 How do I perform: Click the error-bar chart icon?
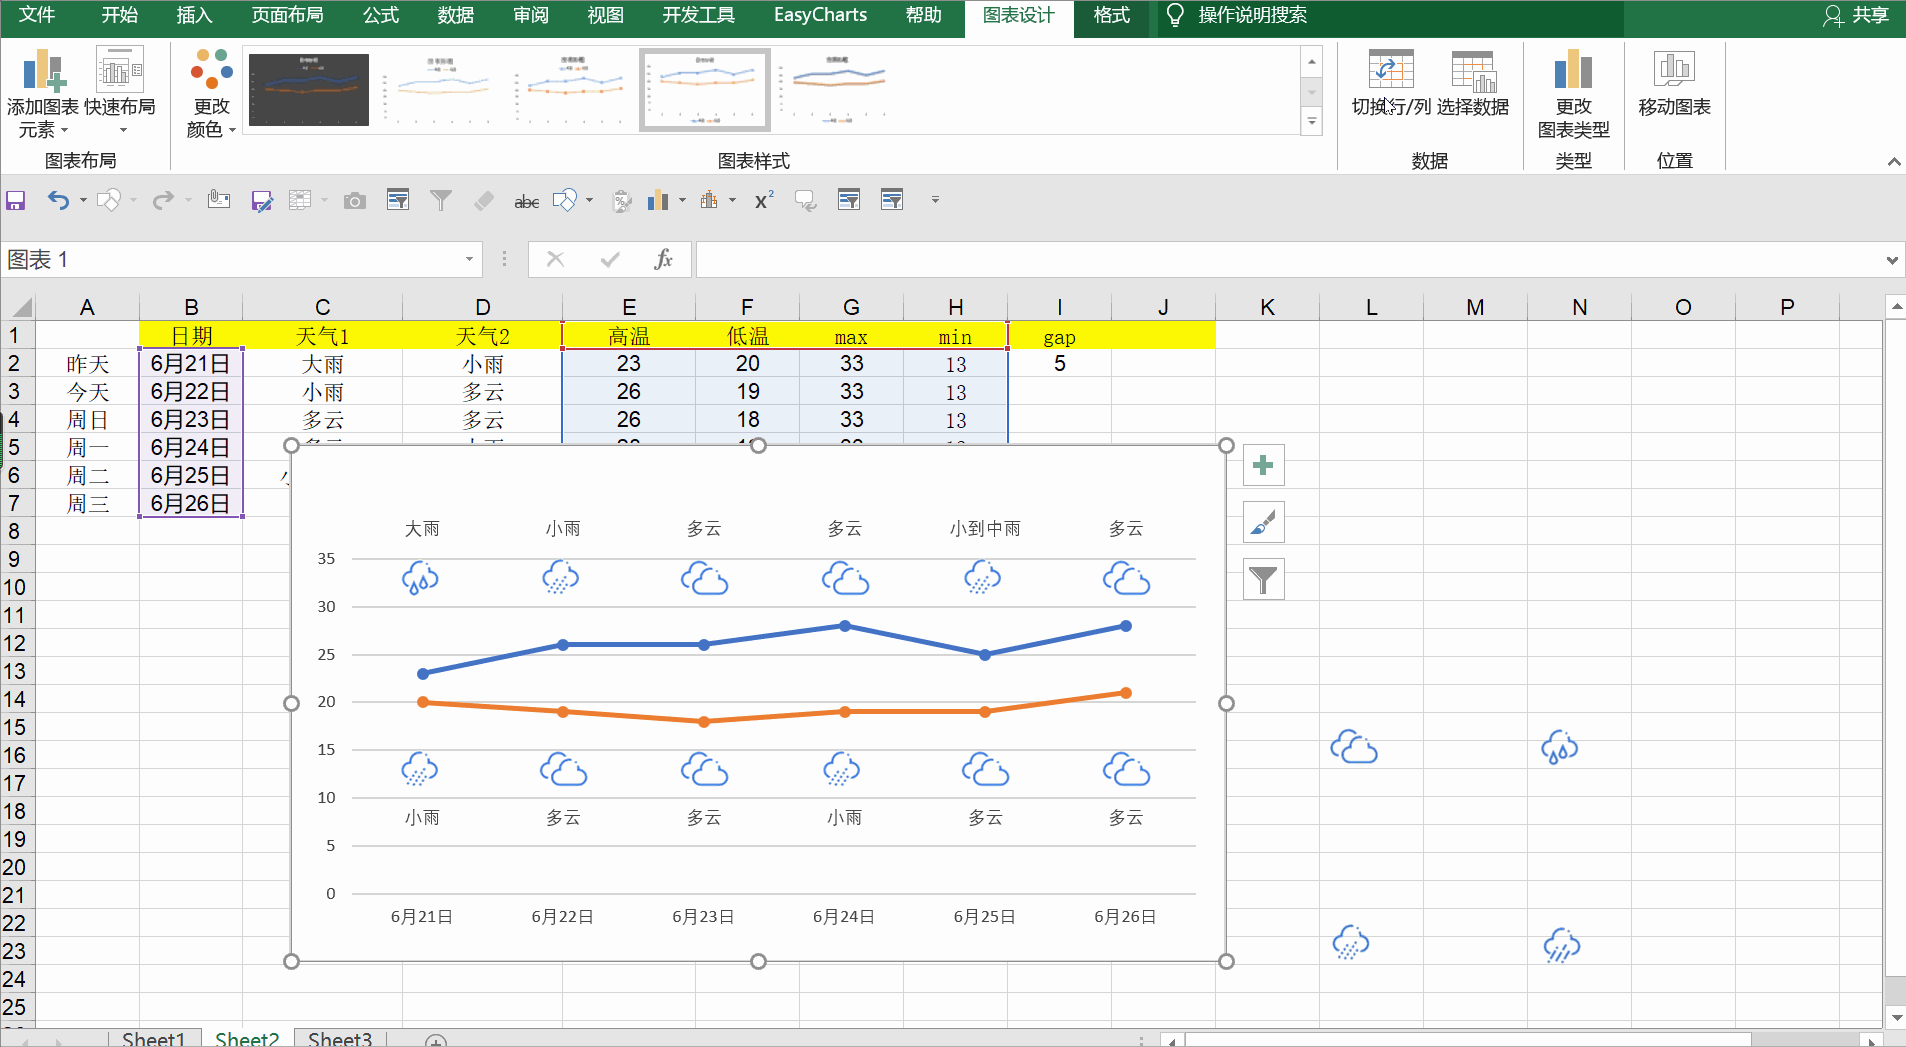[709, 201]
